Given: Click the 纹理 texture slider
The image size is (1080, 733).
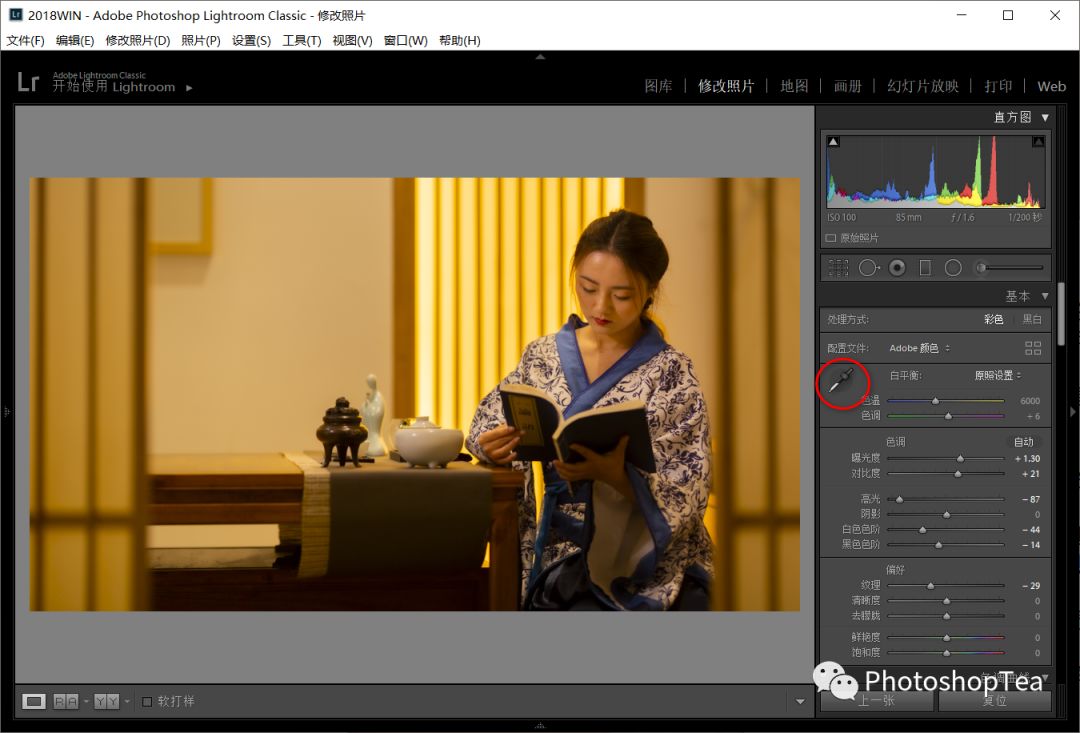Looking at the screenshot, I should [945, 586].
